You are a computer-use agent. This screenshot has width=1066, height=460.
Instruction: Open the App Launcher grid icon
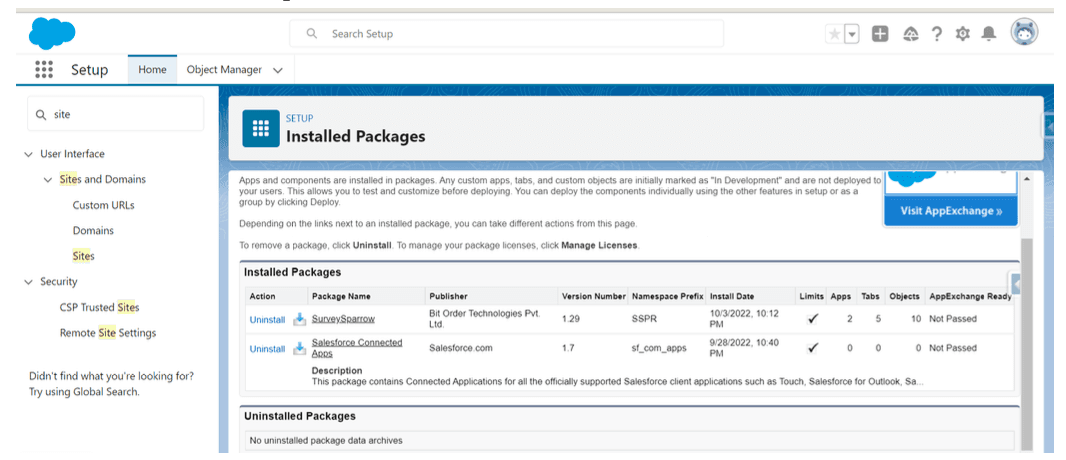(44, 70)
